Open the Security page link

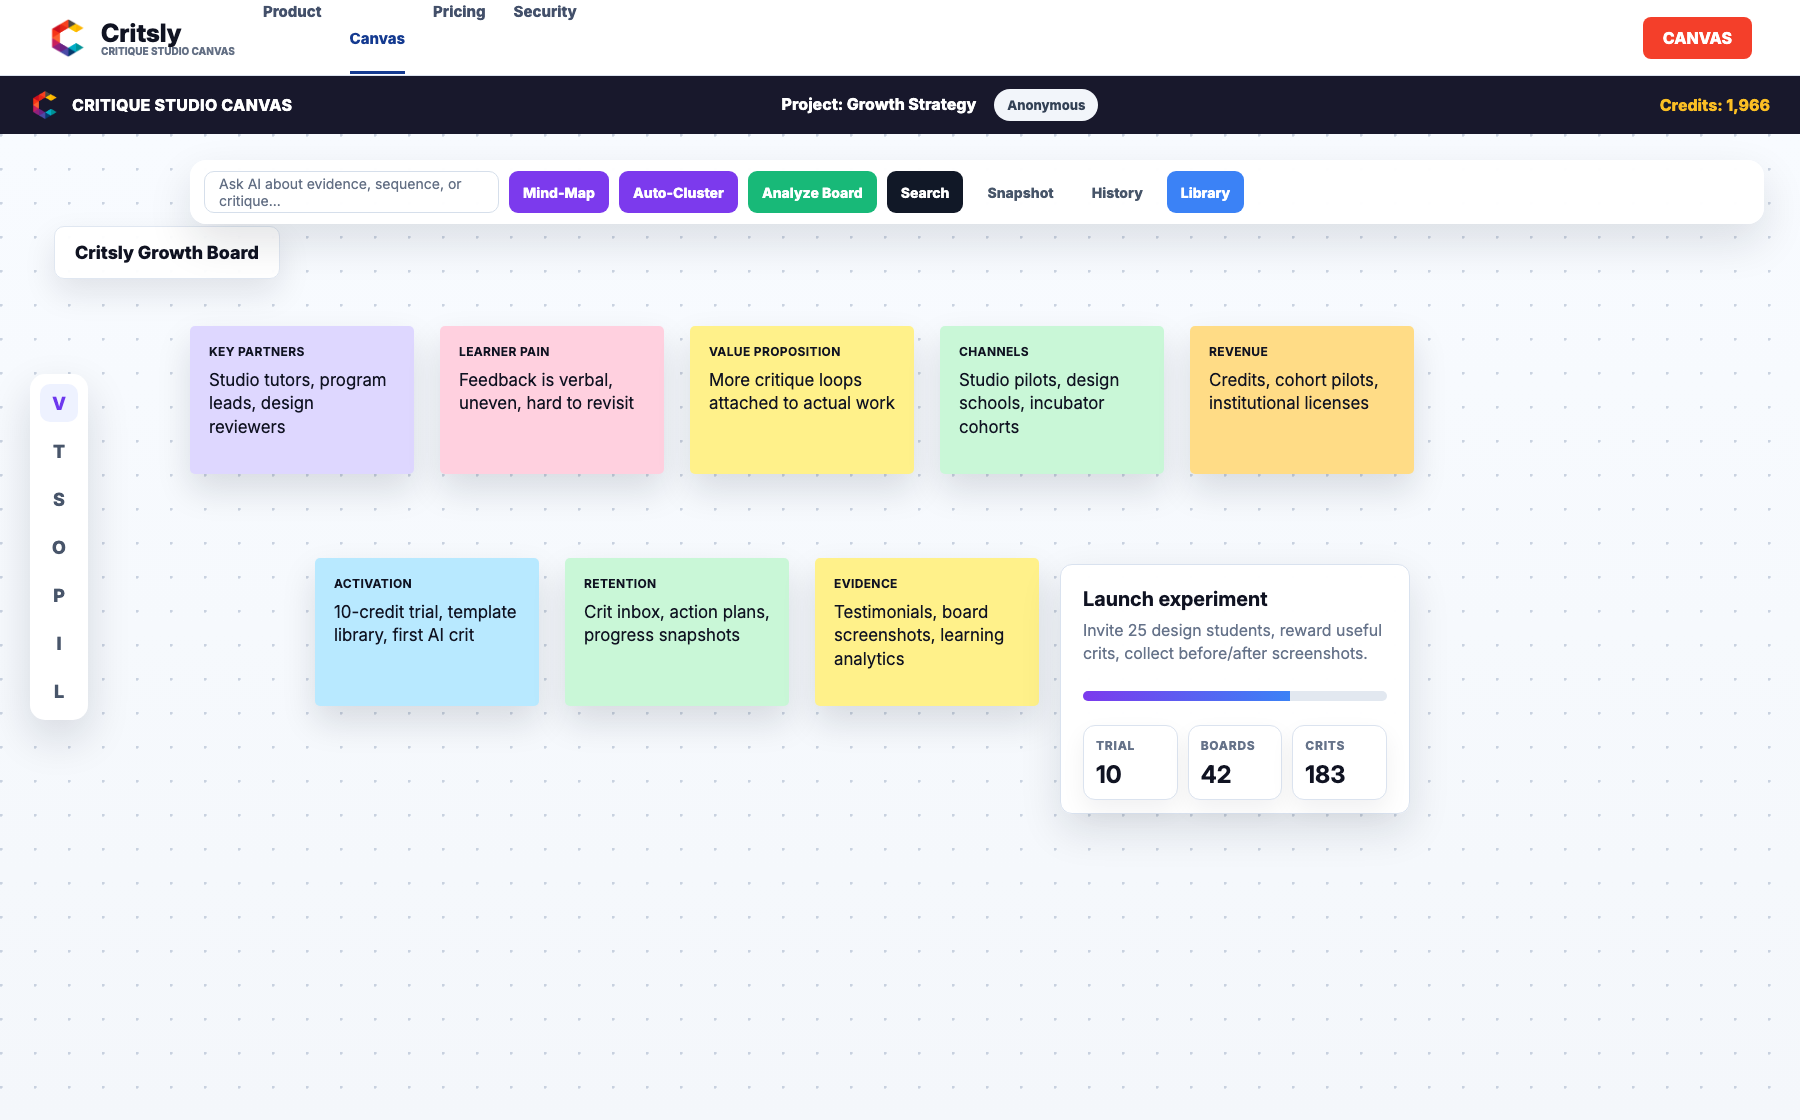coord(545,12)
